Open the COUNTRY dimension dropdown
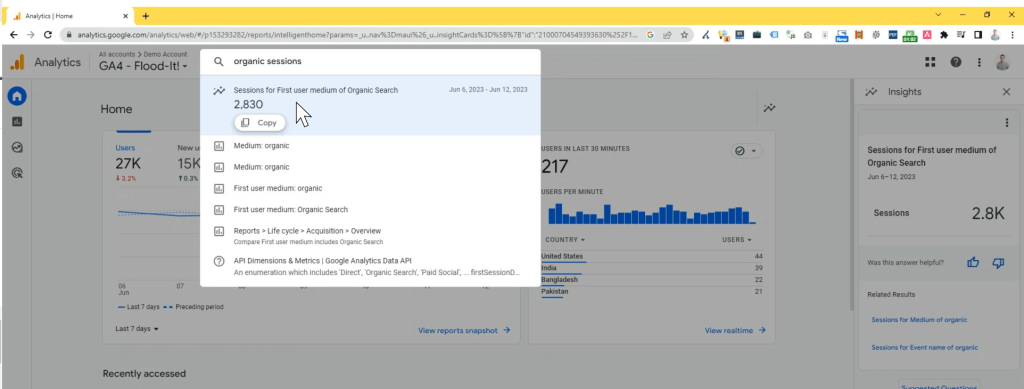The image size is (1024, 389). (565, 240)
